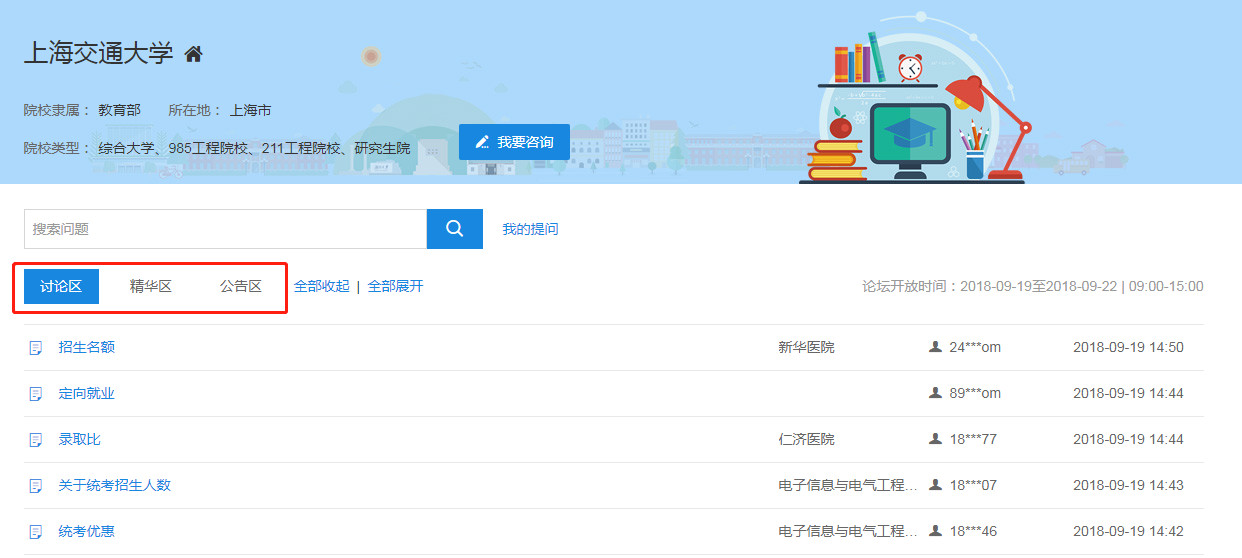Click the document icon for 统考优惠
This screenshot has width=1242, height=558.
pyautogui.click(x=36, y=532)
